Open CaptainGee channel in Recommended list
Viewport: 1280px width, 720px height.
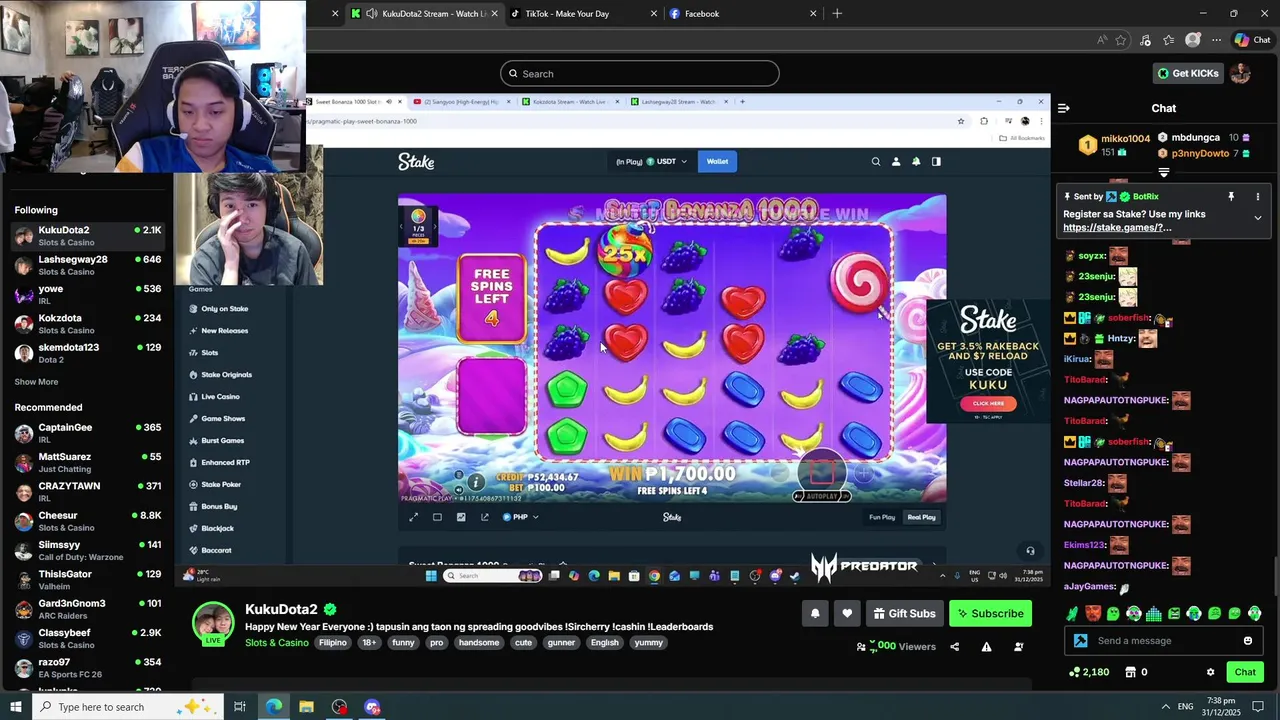[x=88, y=433]
